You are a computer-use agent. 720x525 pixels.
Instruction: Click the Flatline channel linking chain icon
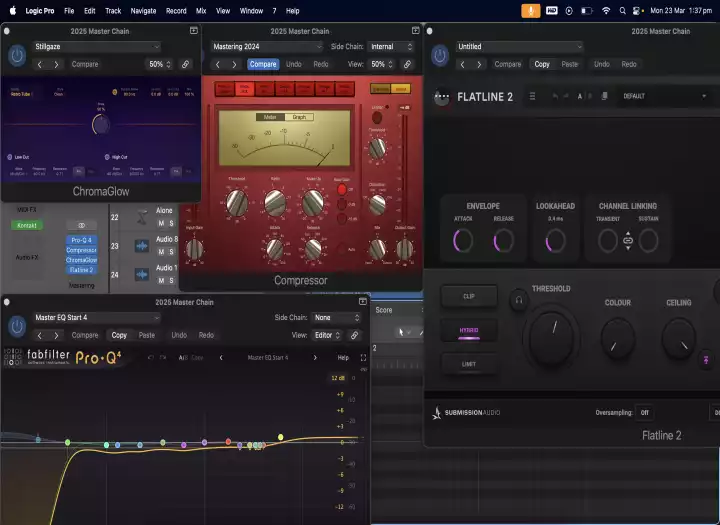[x=628, y=241]
